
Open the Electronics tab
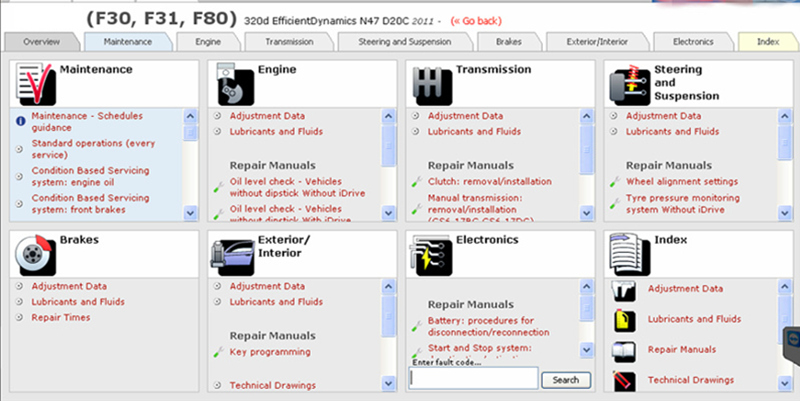pos(693,42)
